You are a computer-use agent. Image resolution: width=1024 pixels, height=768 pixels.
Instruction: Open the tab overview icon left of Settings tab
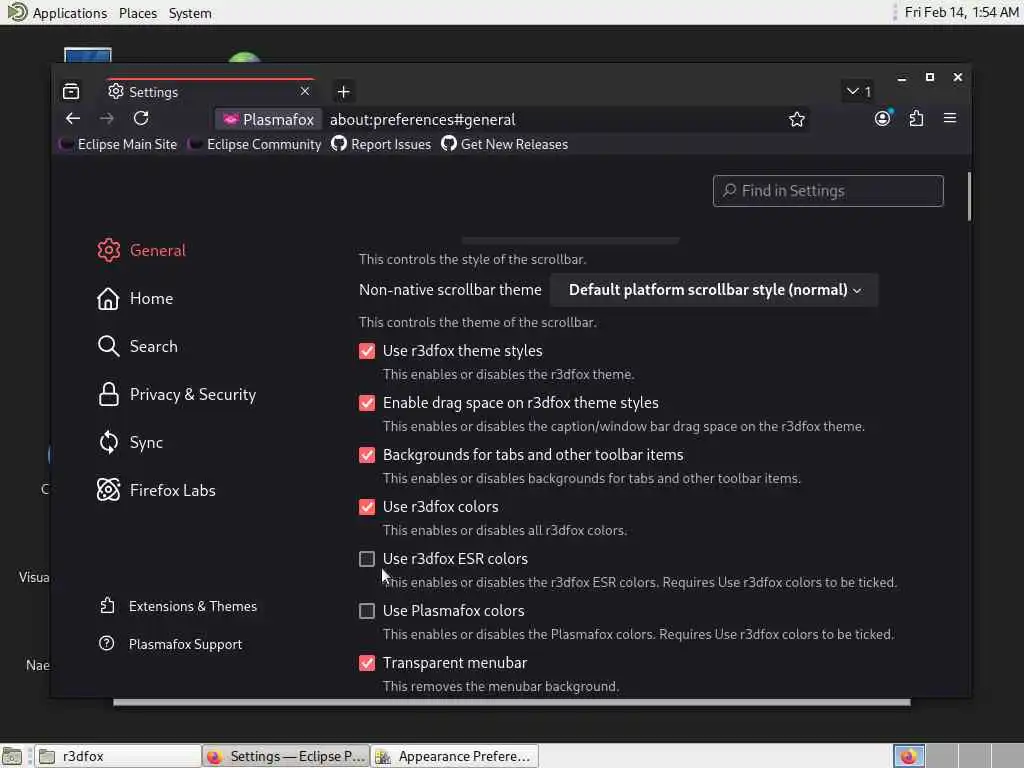[71, 91]
